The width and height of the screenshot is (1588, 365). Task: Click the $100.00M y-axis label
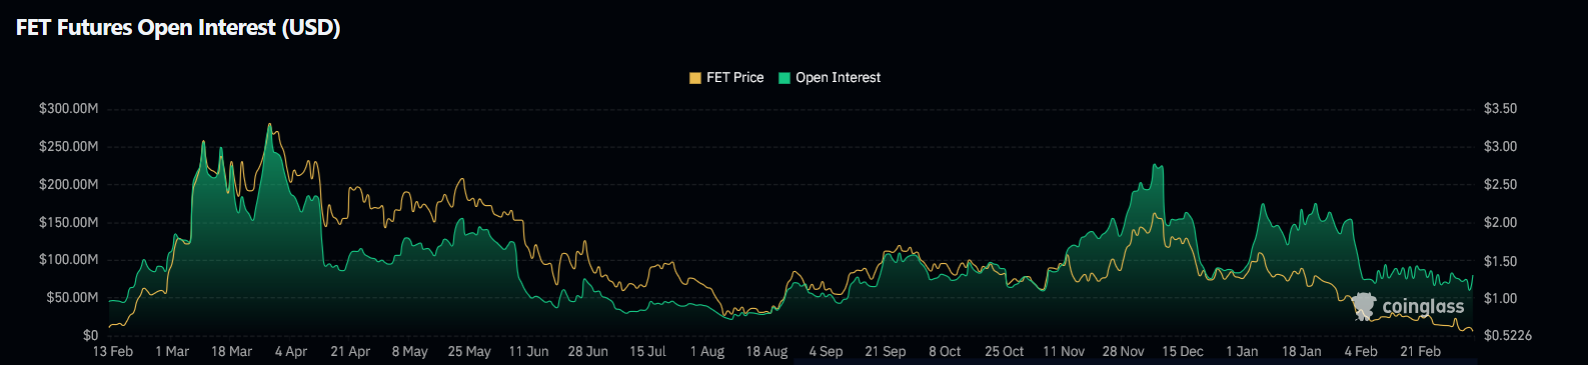pos(68,259)
